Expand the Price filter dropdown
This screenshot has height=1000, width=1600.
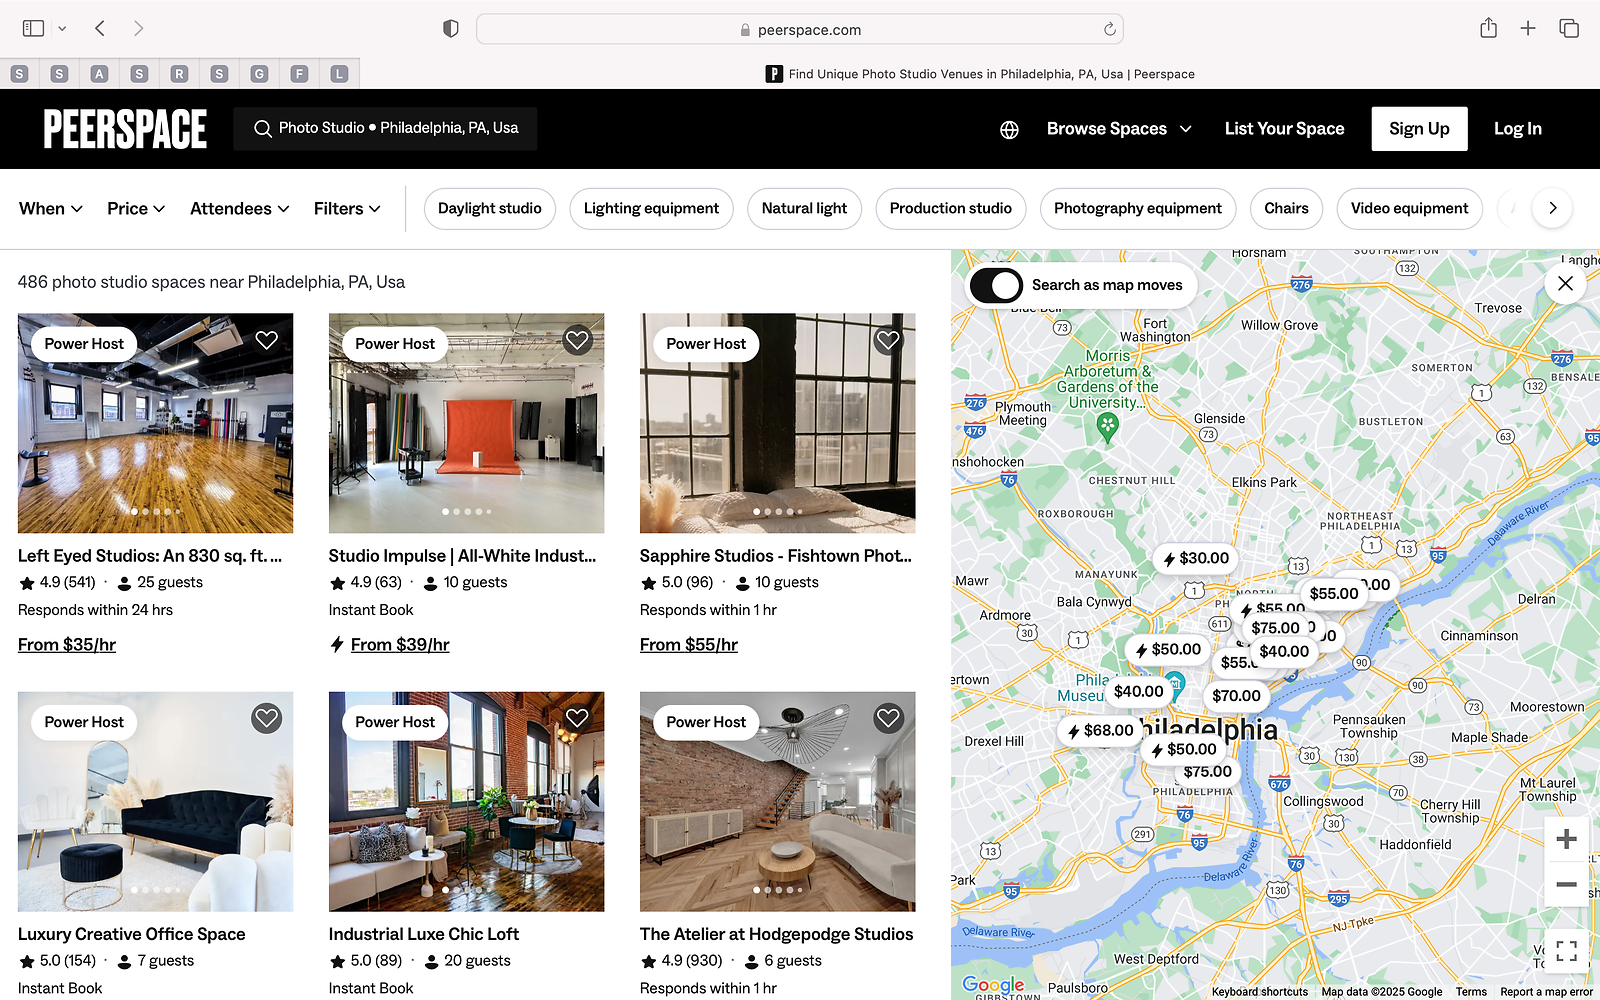coord(136,208)
